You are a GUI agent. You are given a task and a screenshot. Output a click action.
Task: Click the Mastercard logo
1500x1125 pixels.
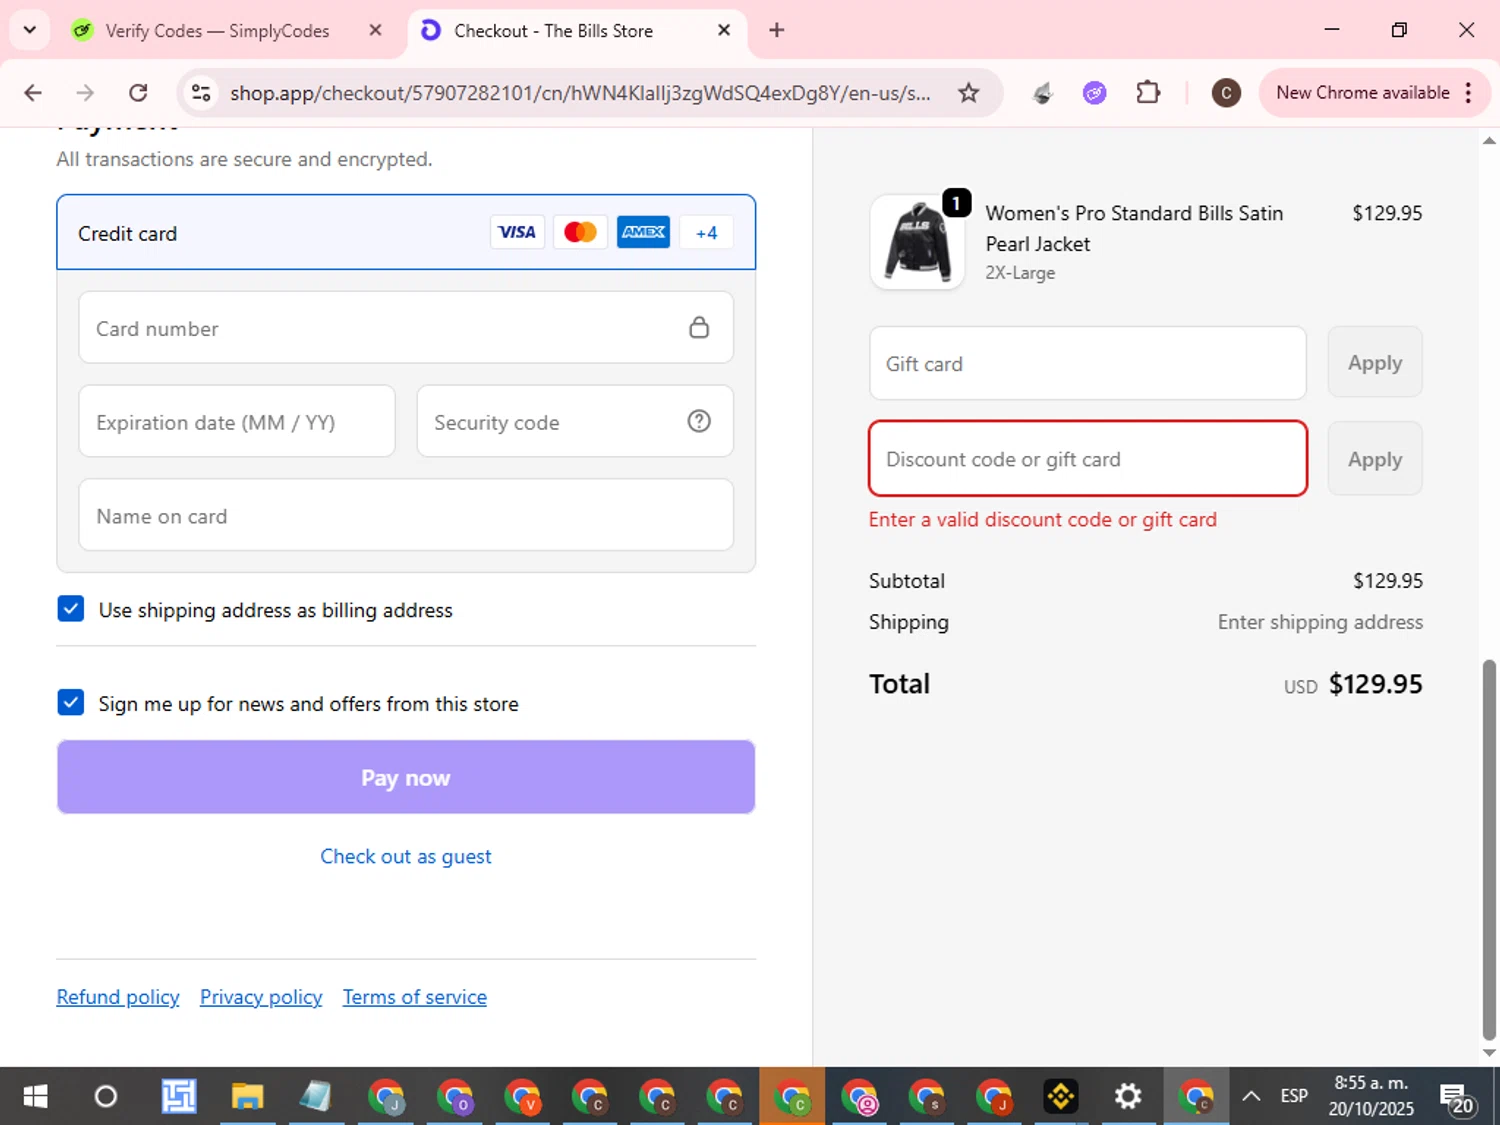(580, 232)
